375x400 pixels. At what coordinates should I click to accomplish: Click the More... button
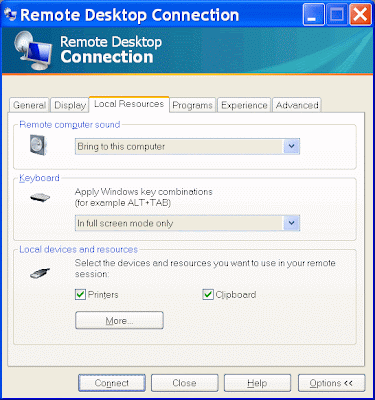(x=119, y=320)
